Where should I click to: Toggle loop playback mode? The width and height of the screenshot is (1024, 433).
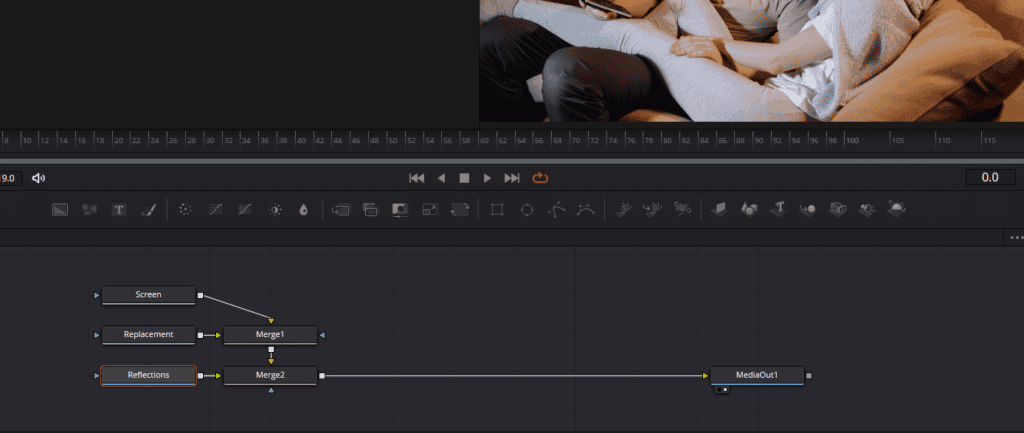(x=540, y=178)
